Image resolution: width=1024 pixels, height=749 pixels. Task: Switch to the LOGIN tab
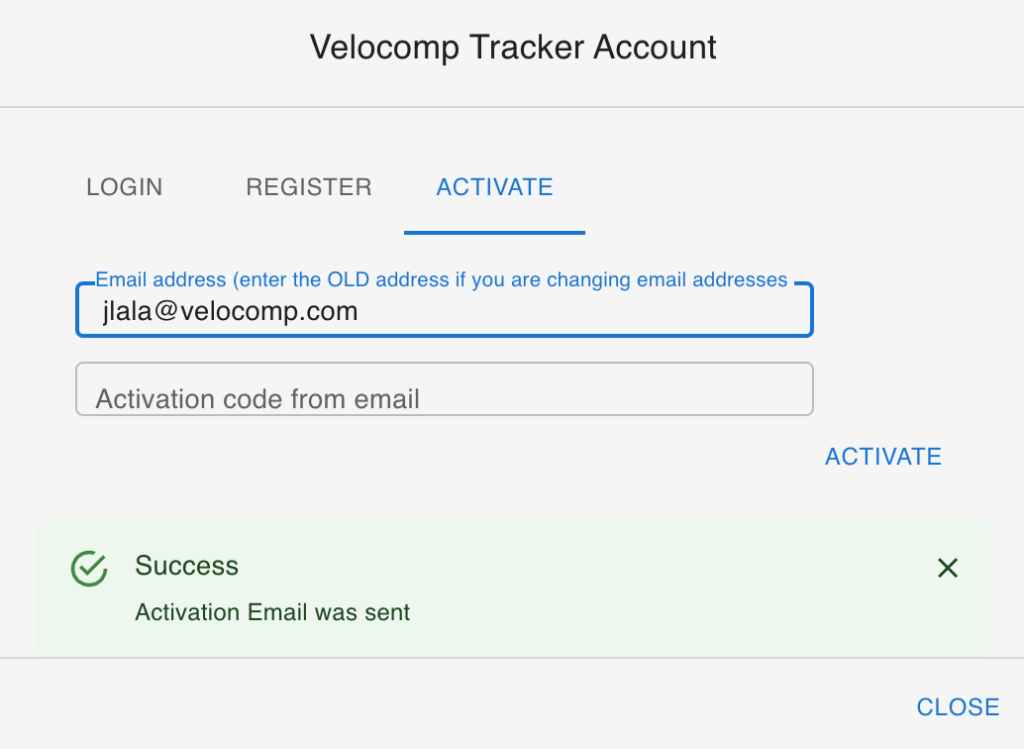tap(124, 187)
